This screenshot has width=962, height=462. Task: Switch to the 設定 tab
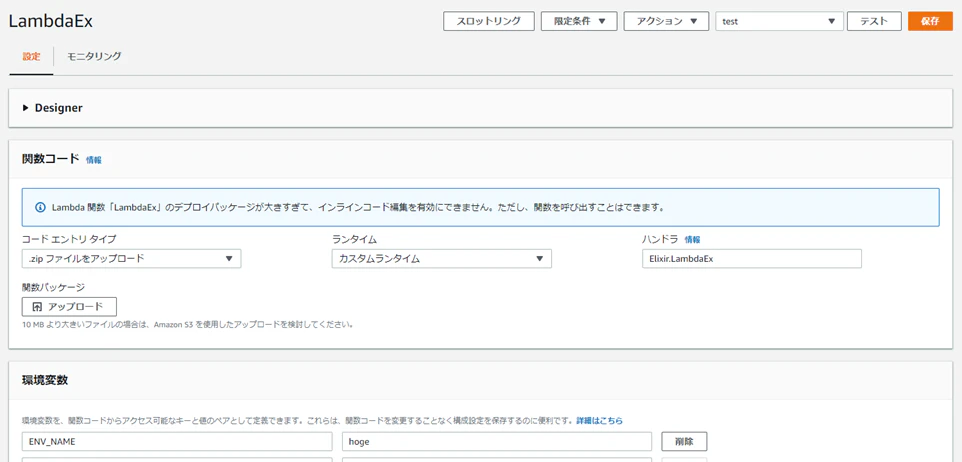(x=31, y=56)
